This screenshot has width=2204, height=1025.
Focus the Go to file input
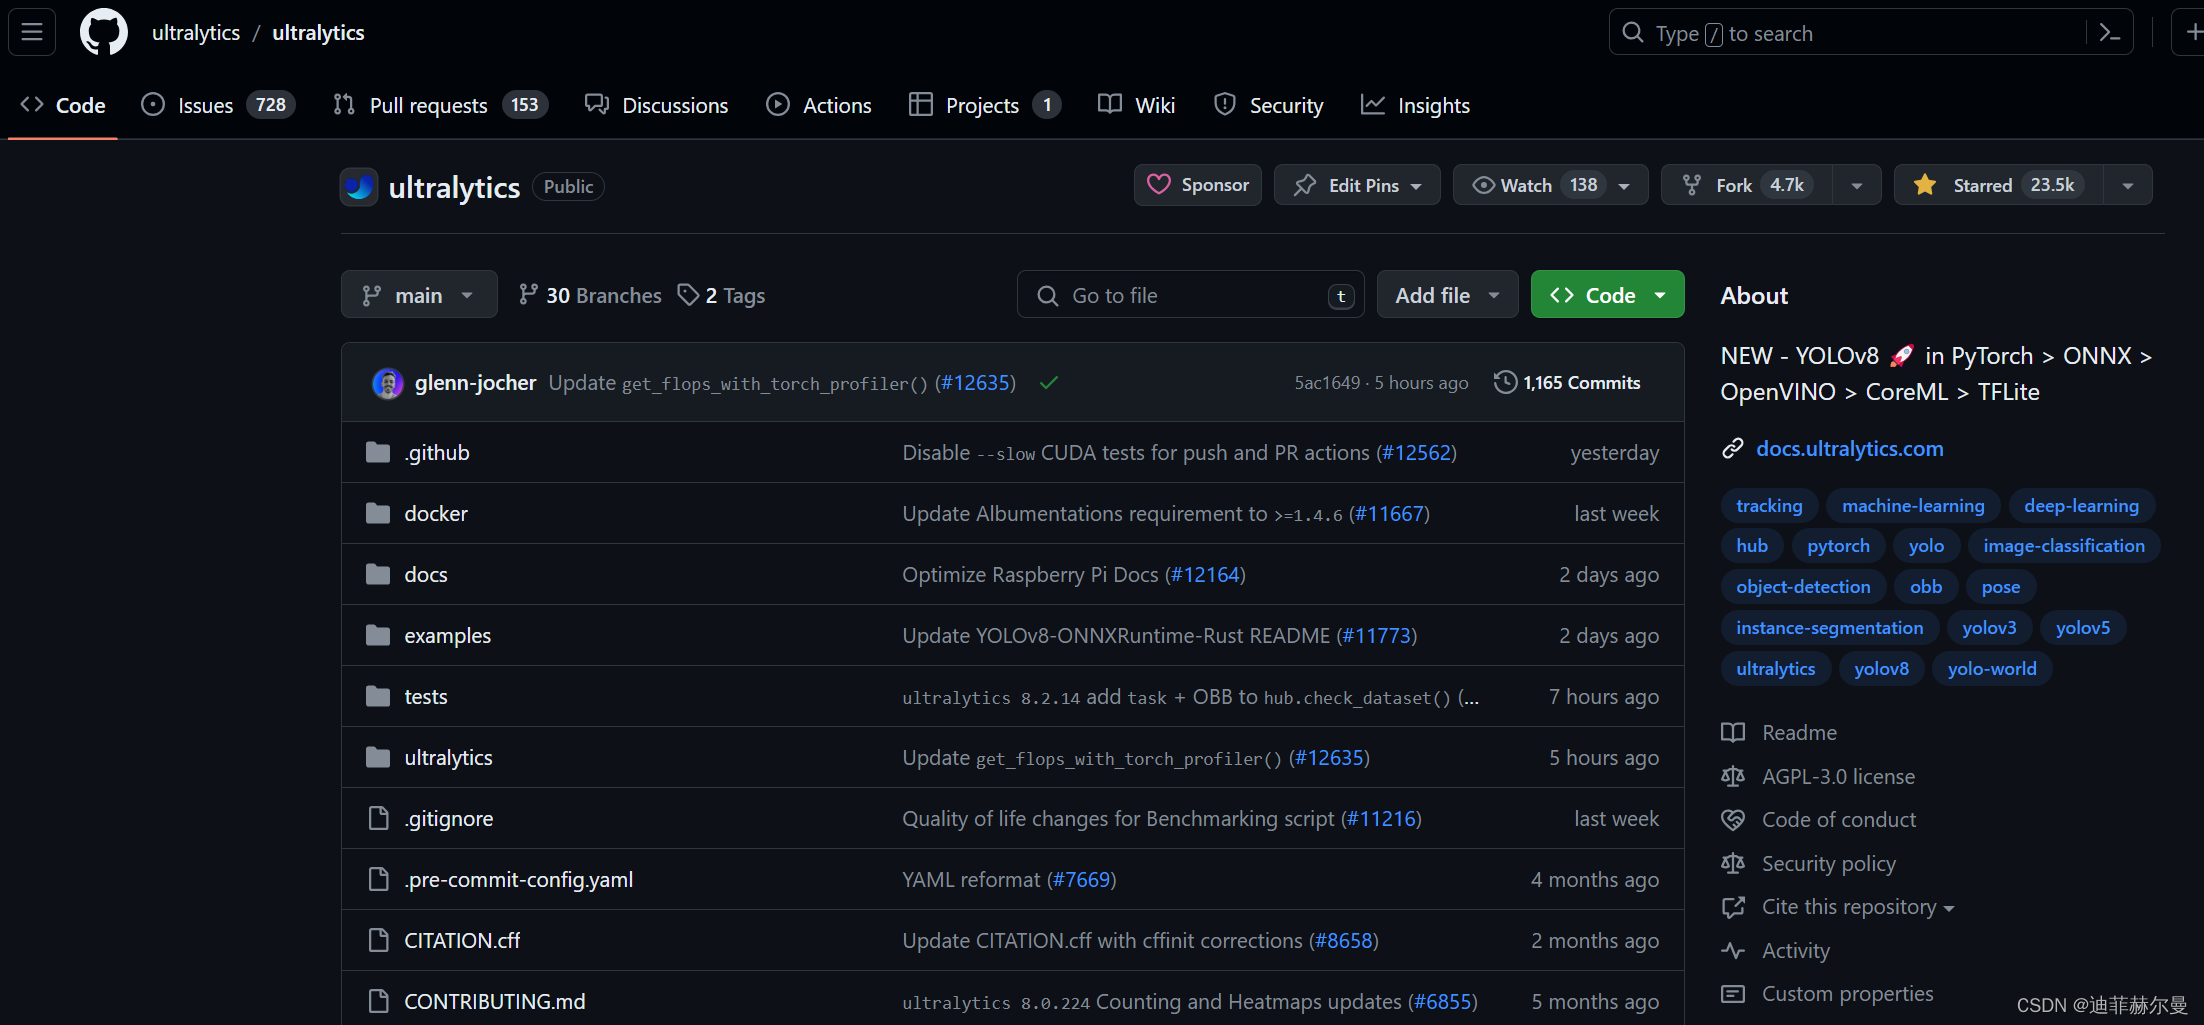tap(1191, 295)
